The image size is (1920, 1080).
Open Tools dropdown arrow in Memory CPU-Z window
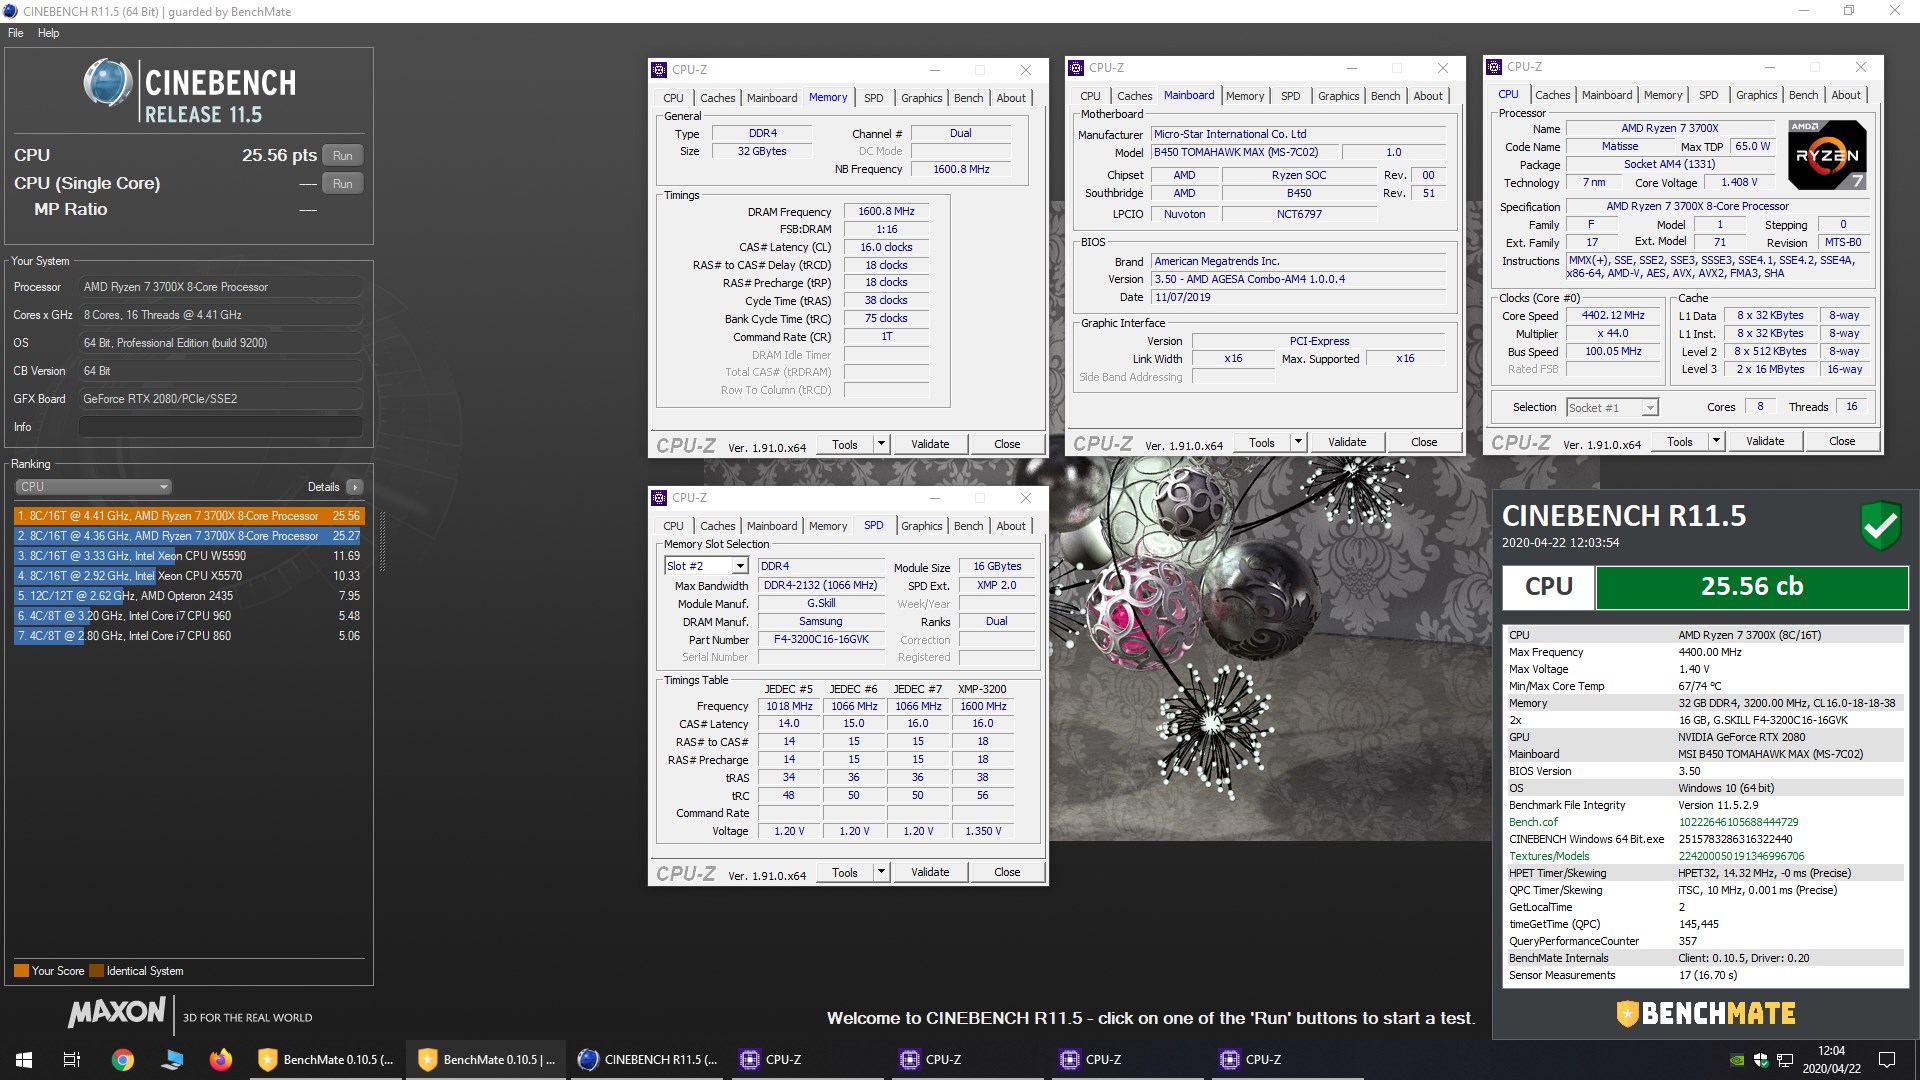pyautogui.click(x=881, y=444)
